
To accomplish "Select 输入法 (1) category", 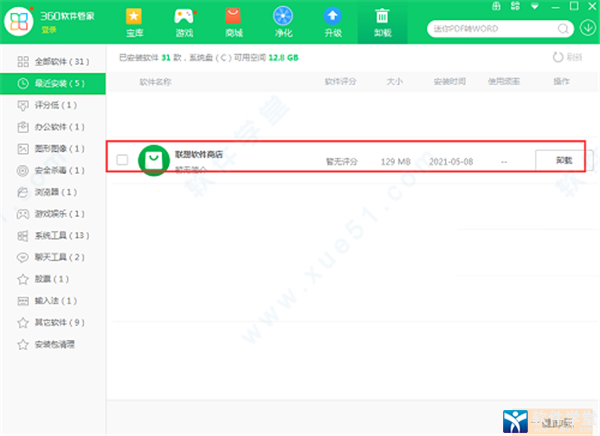I will (53, 301).
